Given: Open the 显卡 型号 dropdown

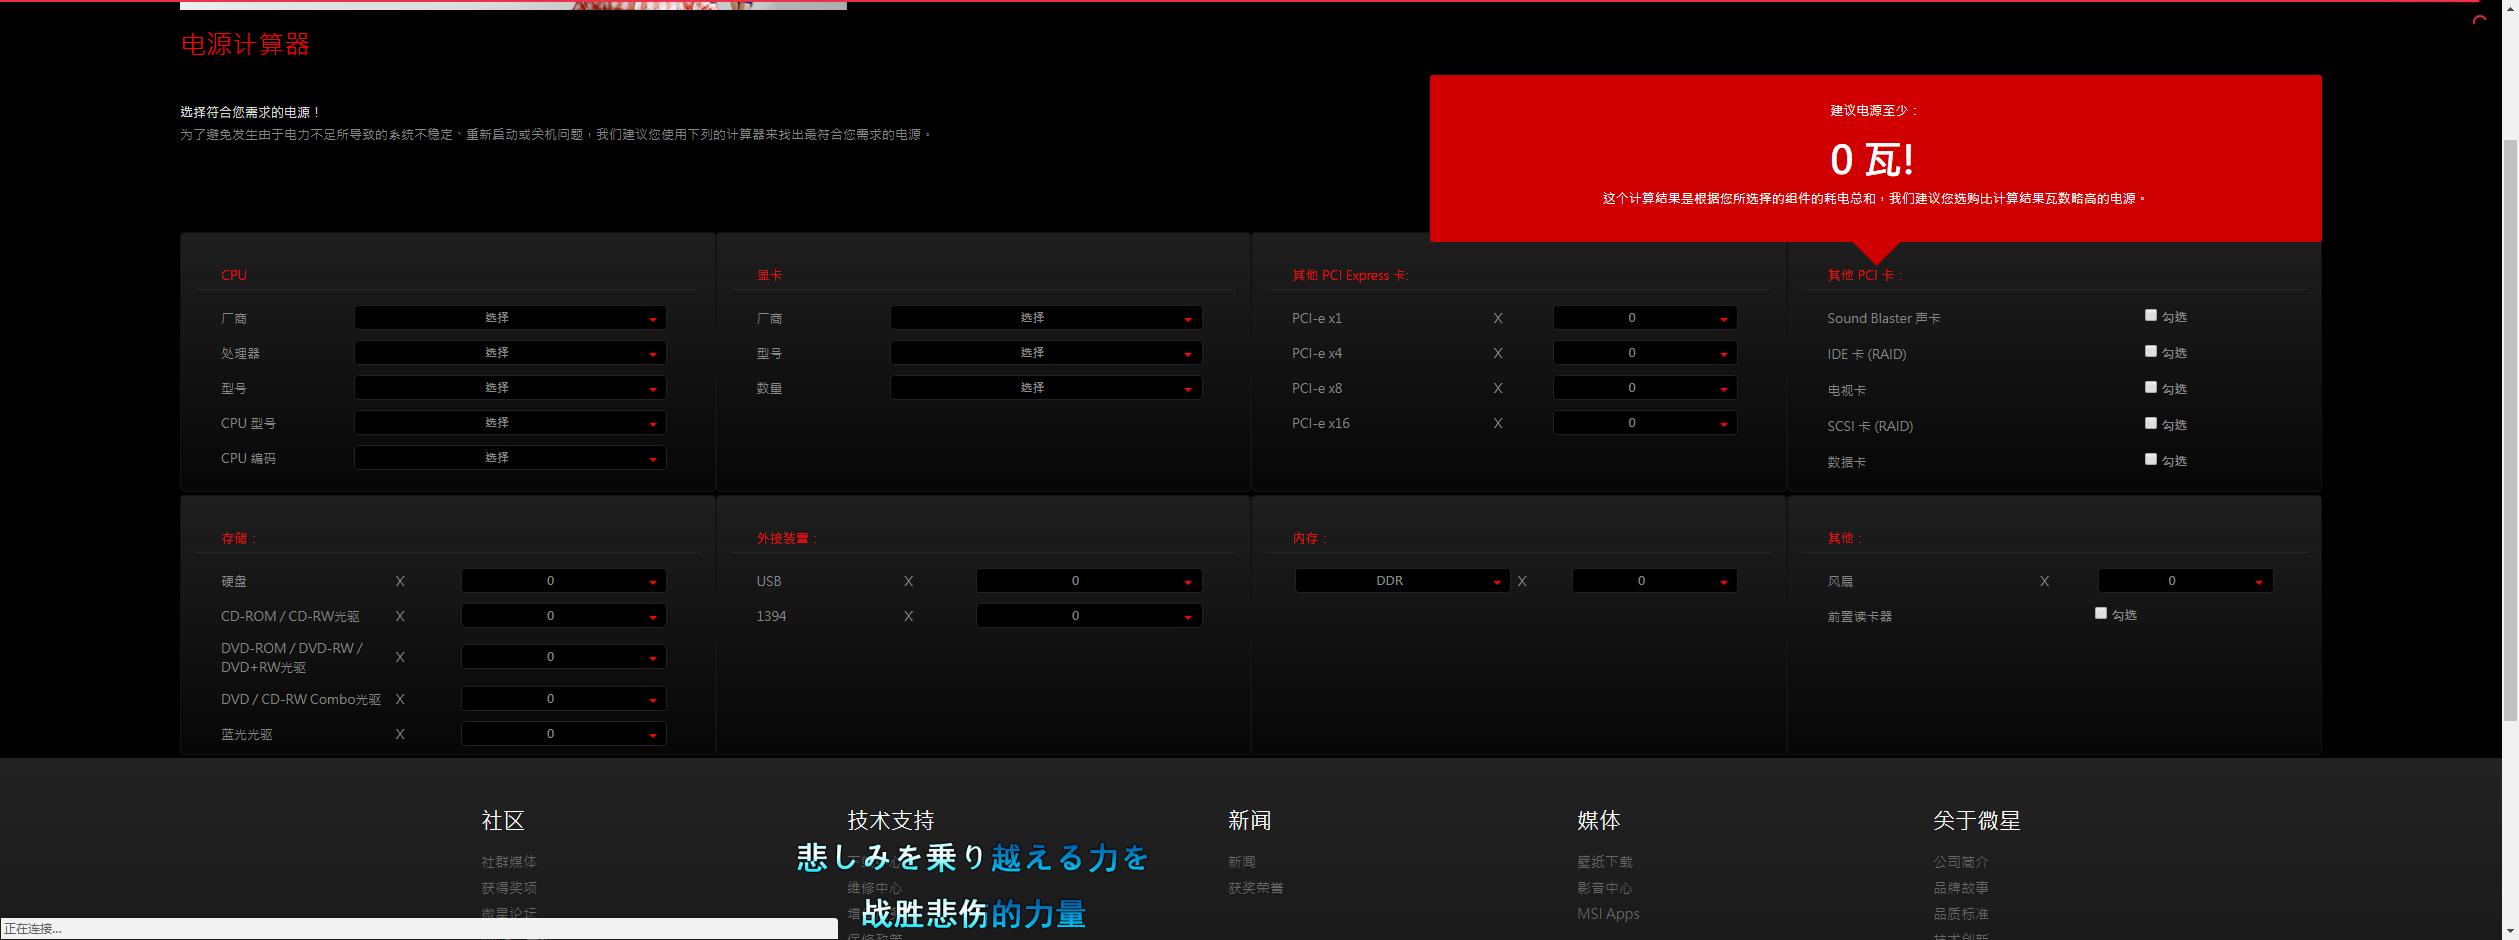Looking at the screenshot, I should click(1046, 353).
